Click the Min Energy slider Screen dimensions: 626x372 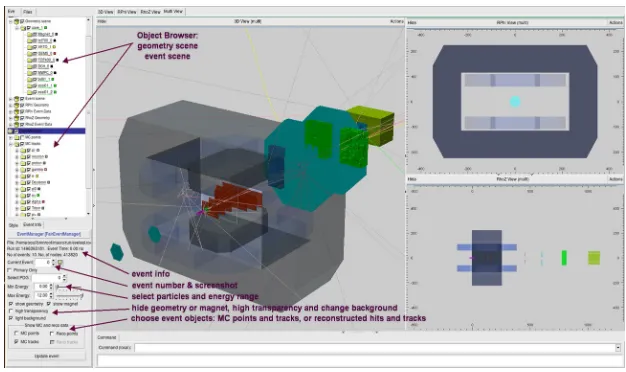[69, 287]
